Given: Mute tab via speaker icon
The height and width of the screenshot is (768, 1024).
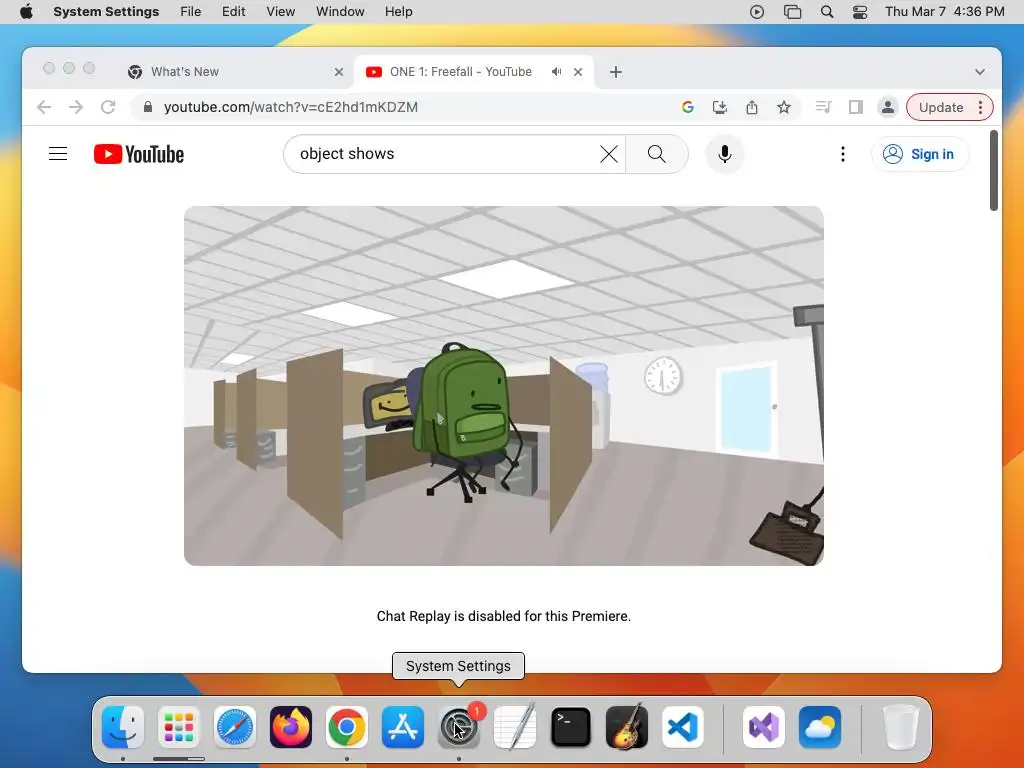Looking at the screenshot, I should [556, 72].
